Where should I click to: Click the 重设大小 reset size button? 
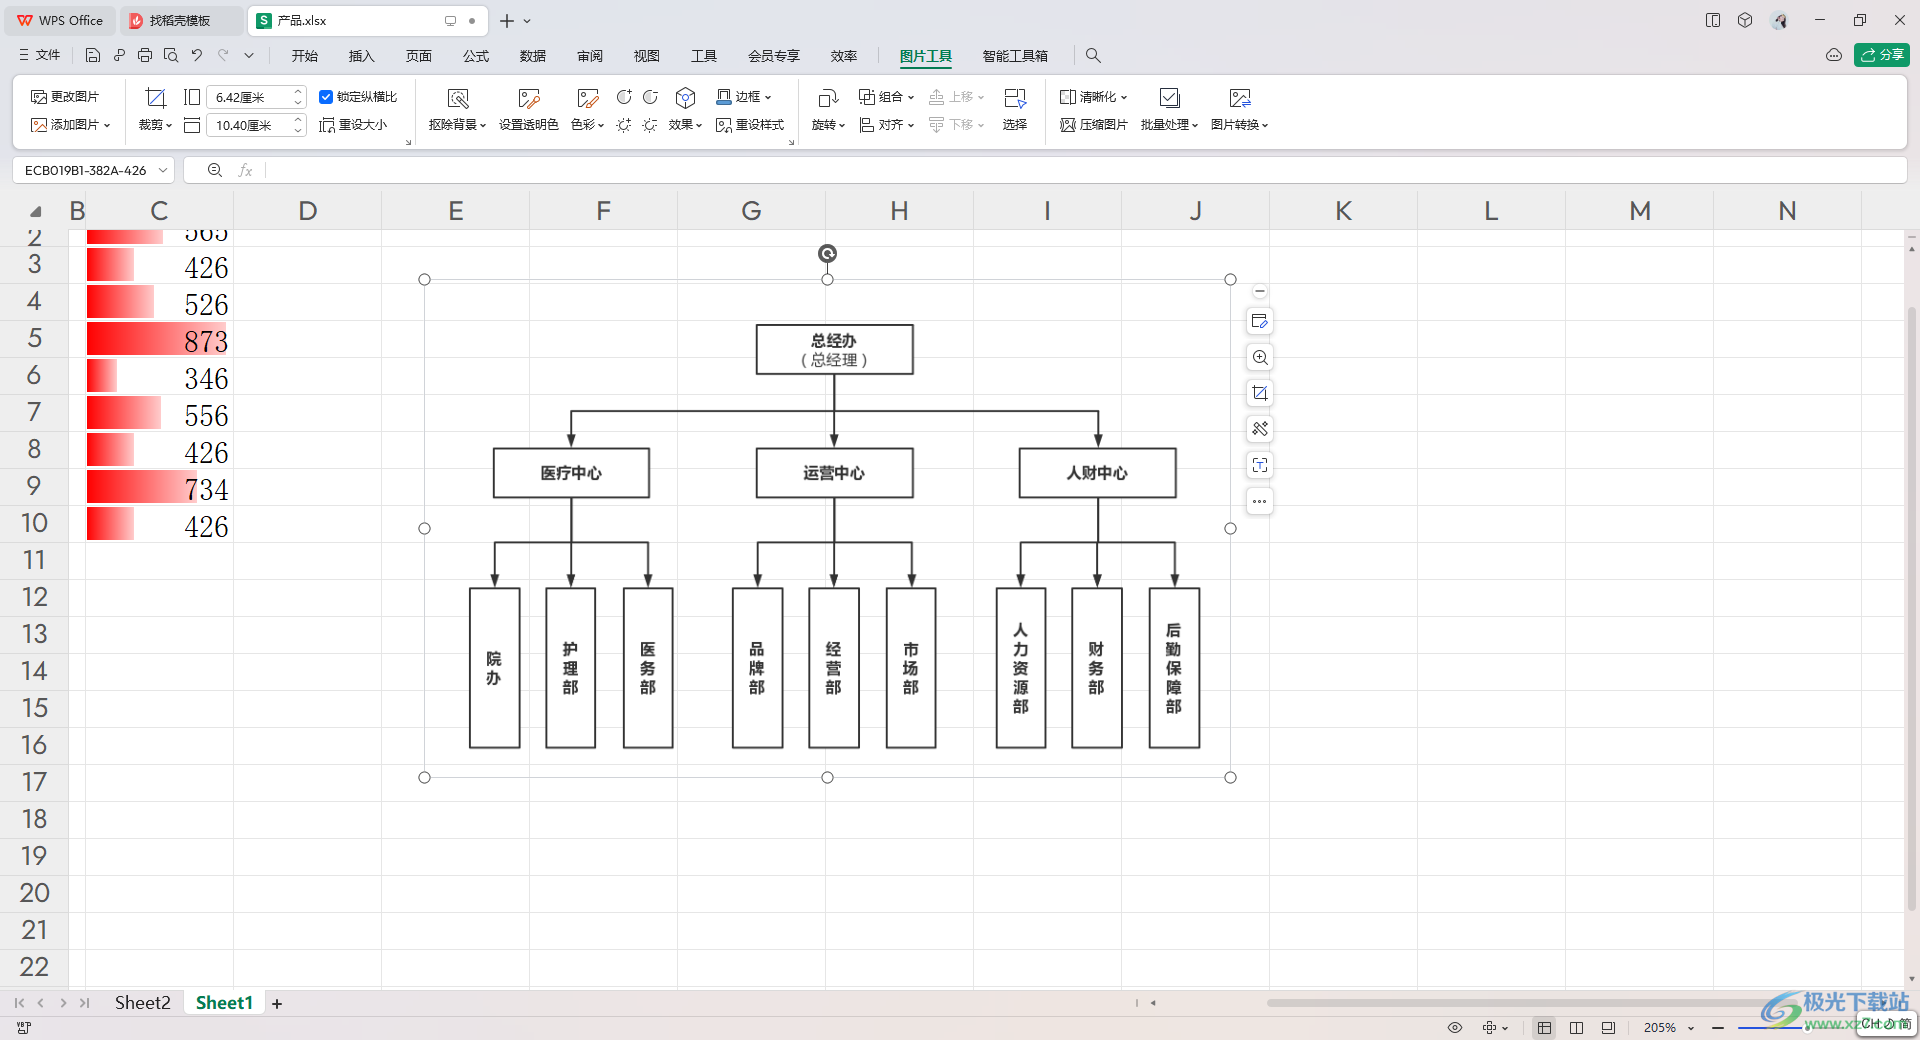353,125
